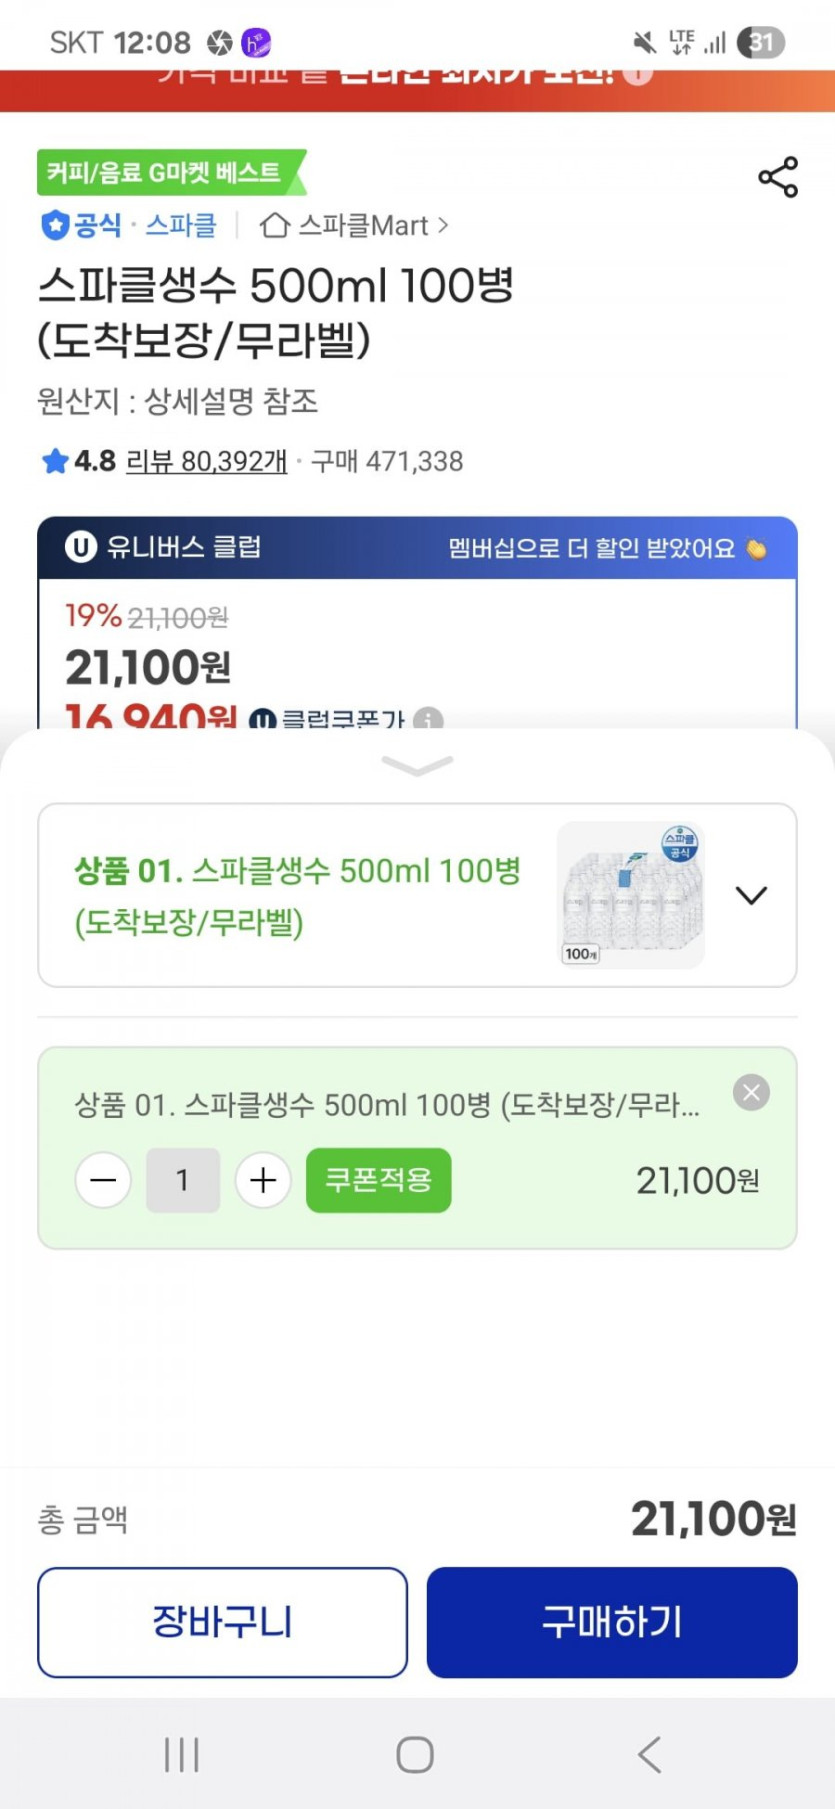Tap the banner info icon at top
835x1809 pixels.
pos(639,74)
